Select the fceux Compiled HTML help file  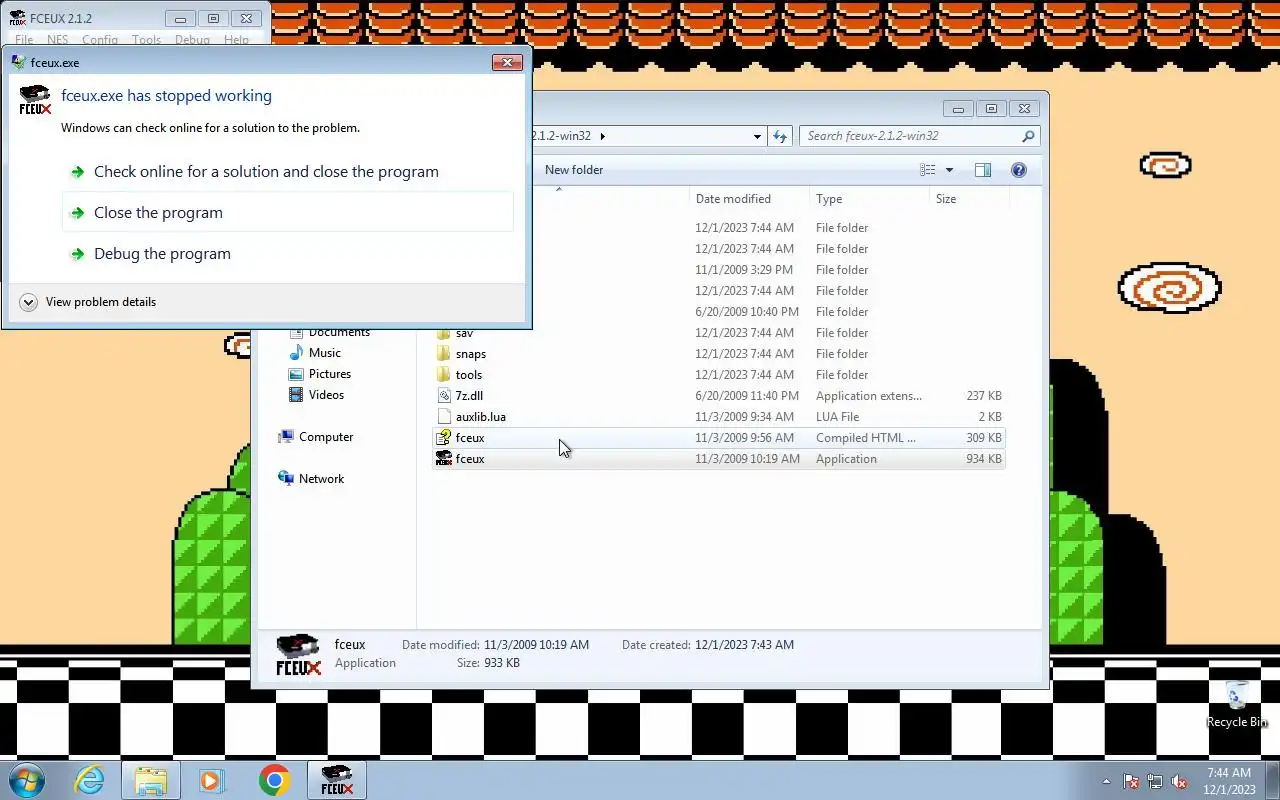718,438
